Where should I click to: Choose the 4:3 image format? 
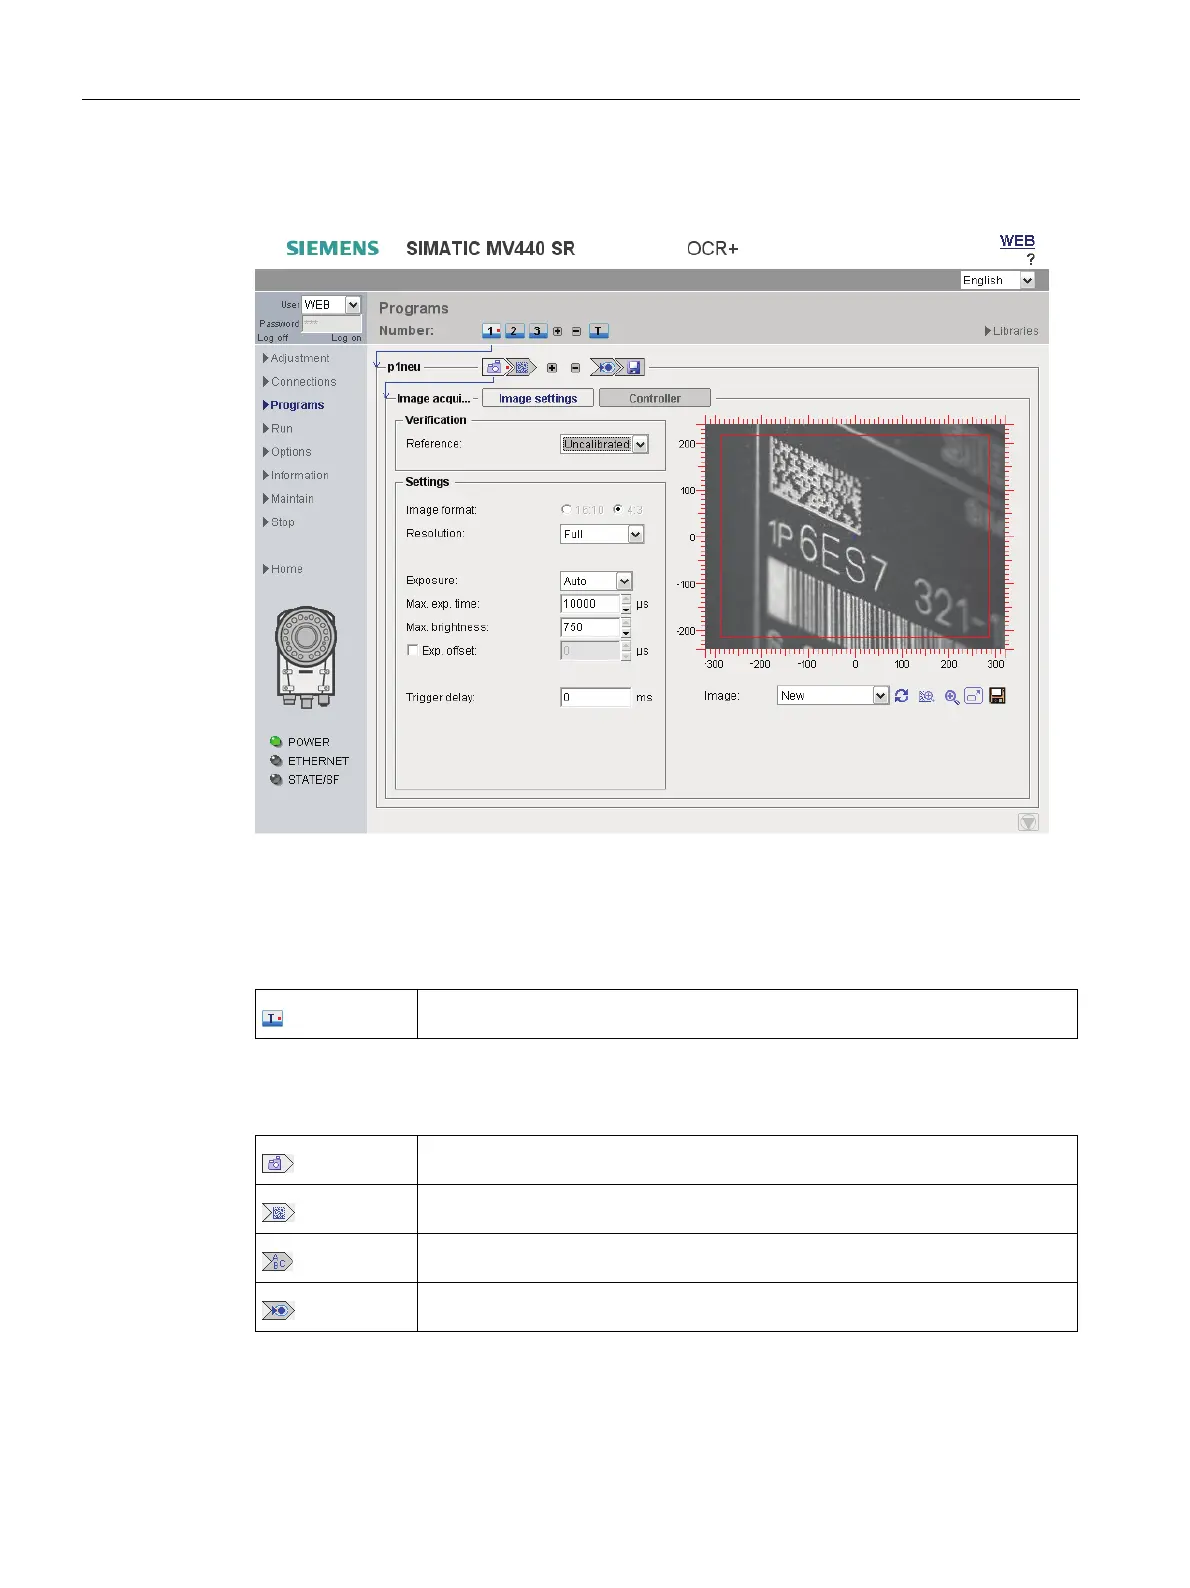point(618,510)
